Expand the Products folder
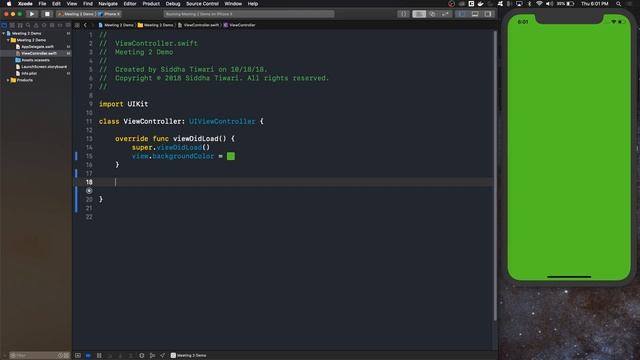Screen dimensions: 640x360 (x=8, y=80)
